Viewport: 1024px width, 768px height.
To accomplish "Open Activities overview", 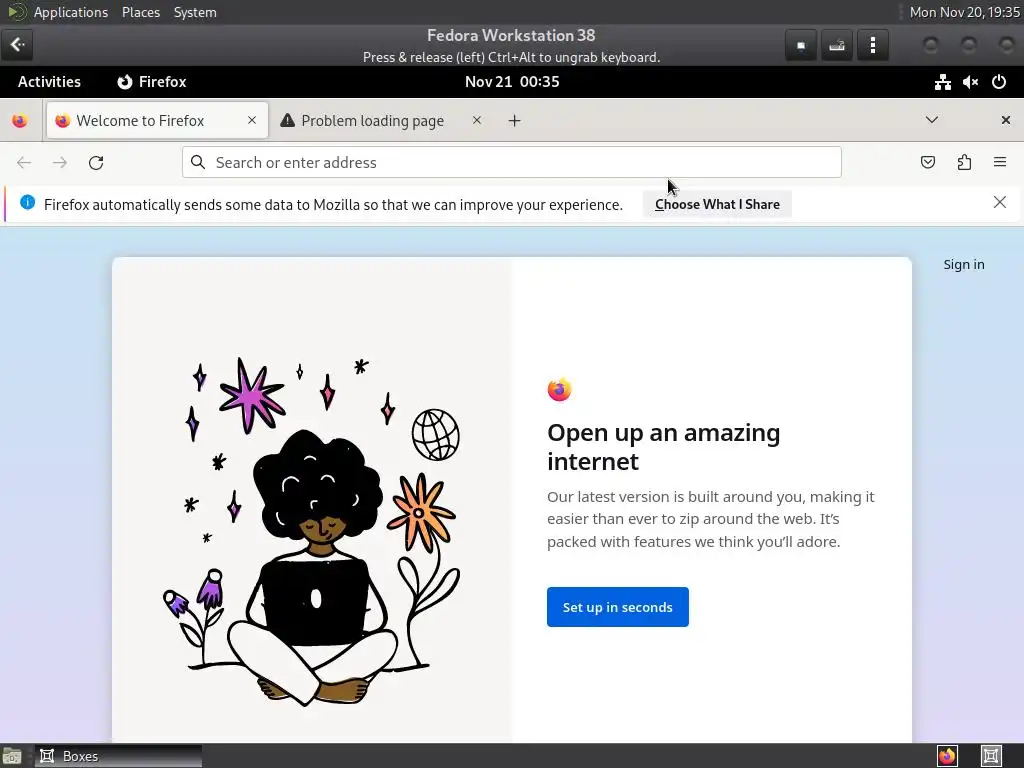I will tap(49, 82).
